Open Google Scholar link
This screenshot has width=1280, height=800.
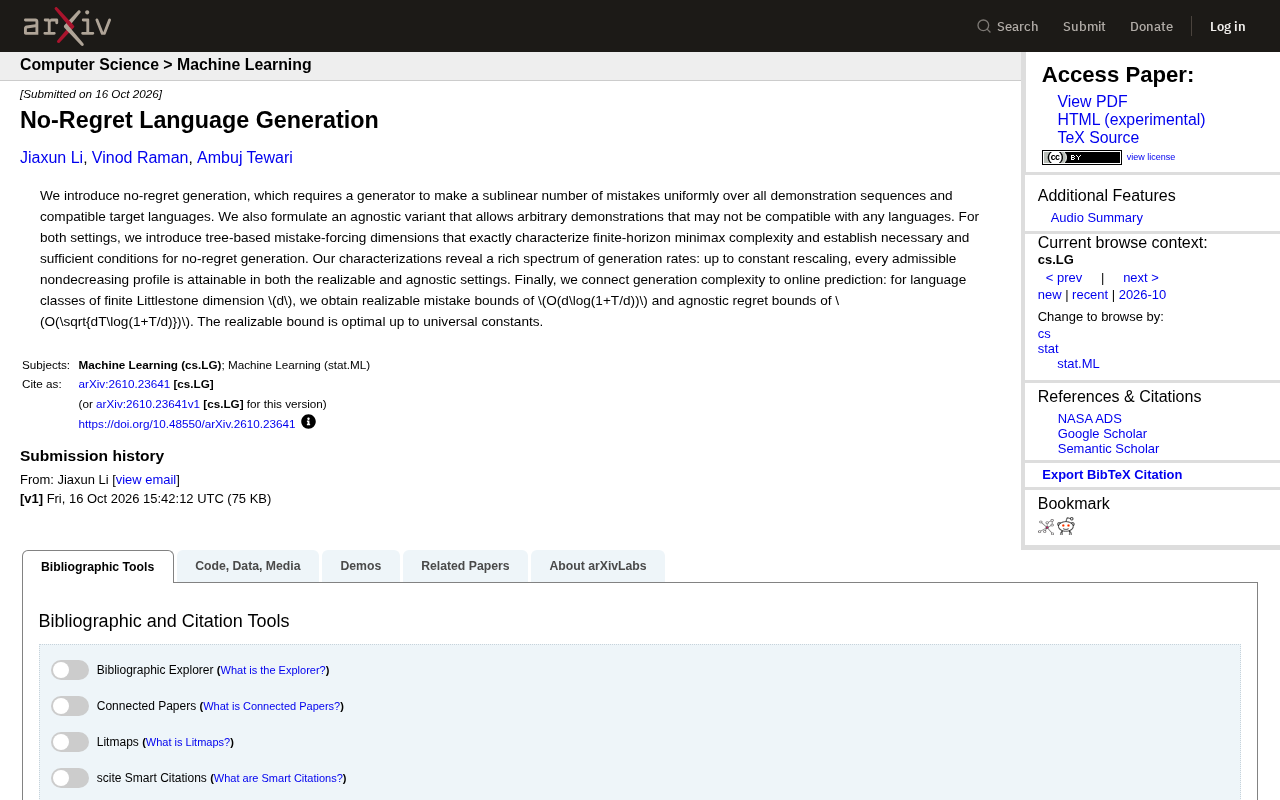[x=1102, y=434]
